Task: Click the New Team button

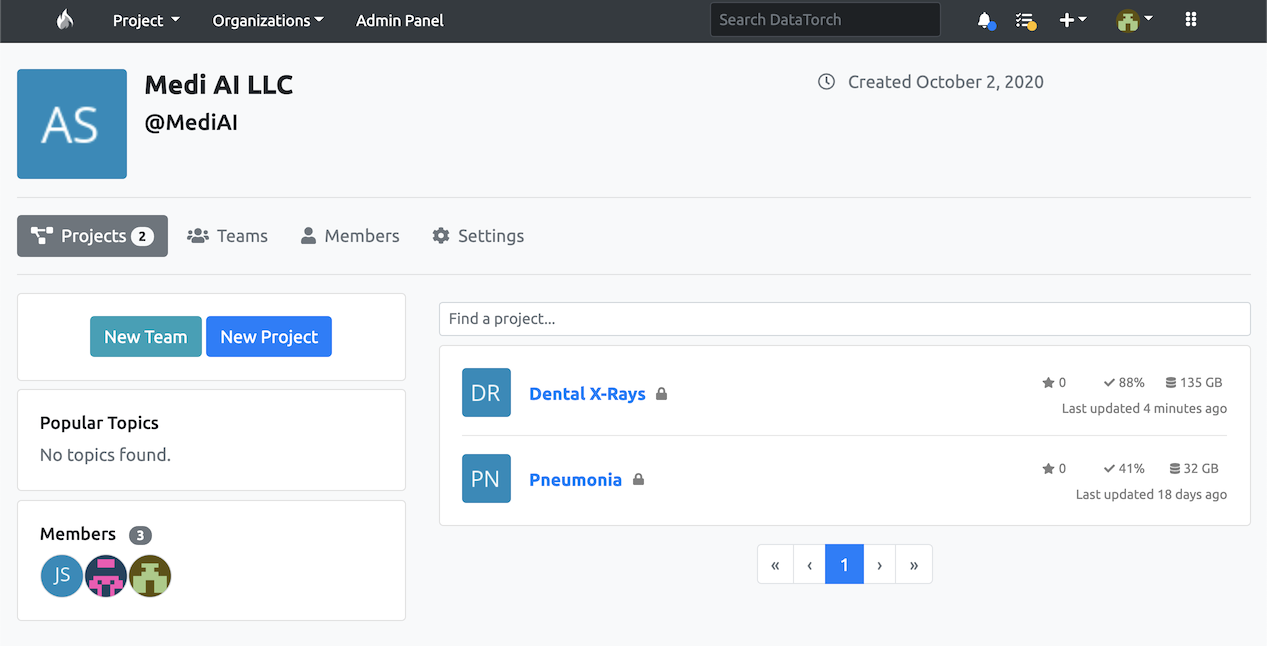Action: point(145,336)
